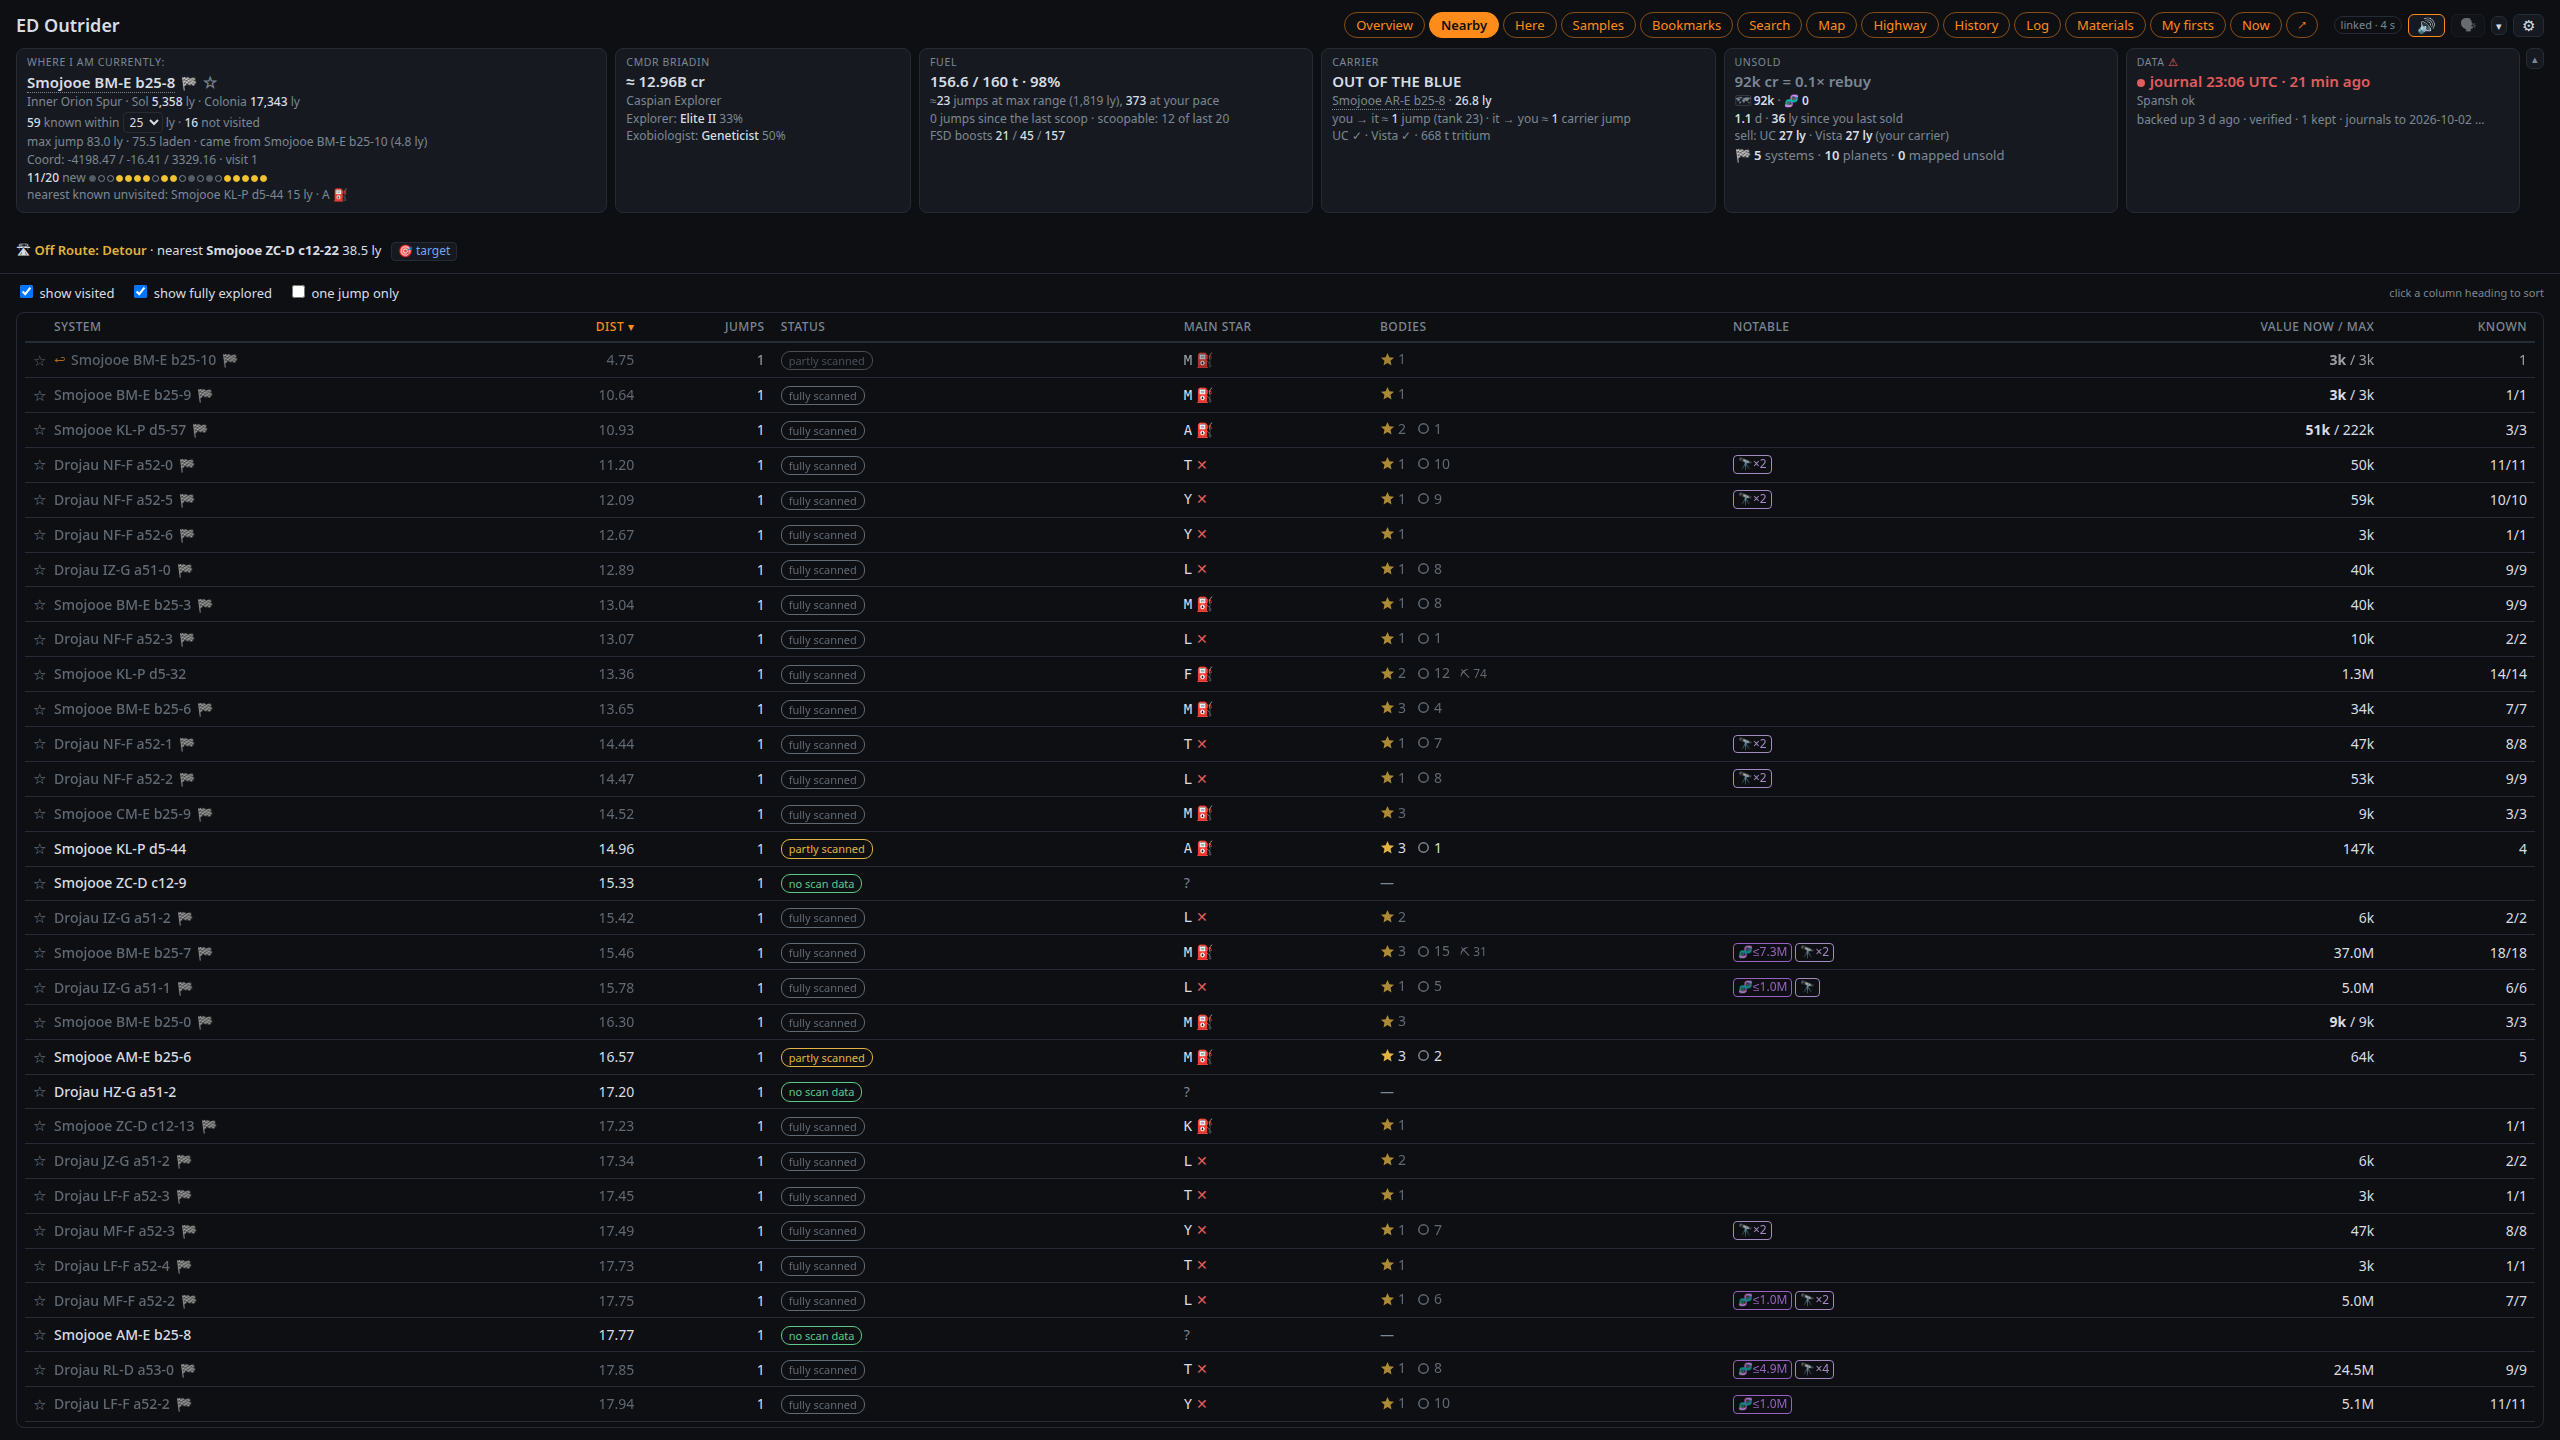Image resolution: width=2560 pixels, height=1440 pixels.
Task: Click the bio ≤7.3M badge on Smojooe BM-E b25-7
Action: (x=1762, y=952)
